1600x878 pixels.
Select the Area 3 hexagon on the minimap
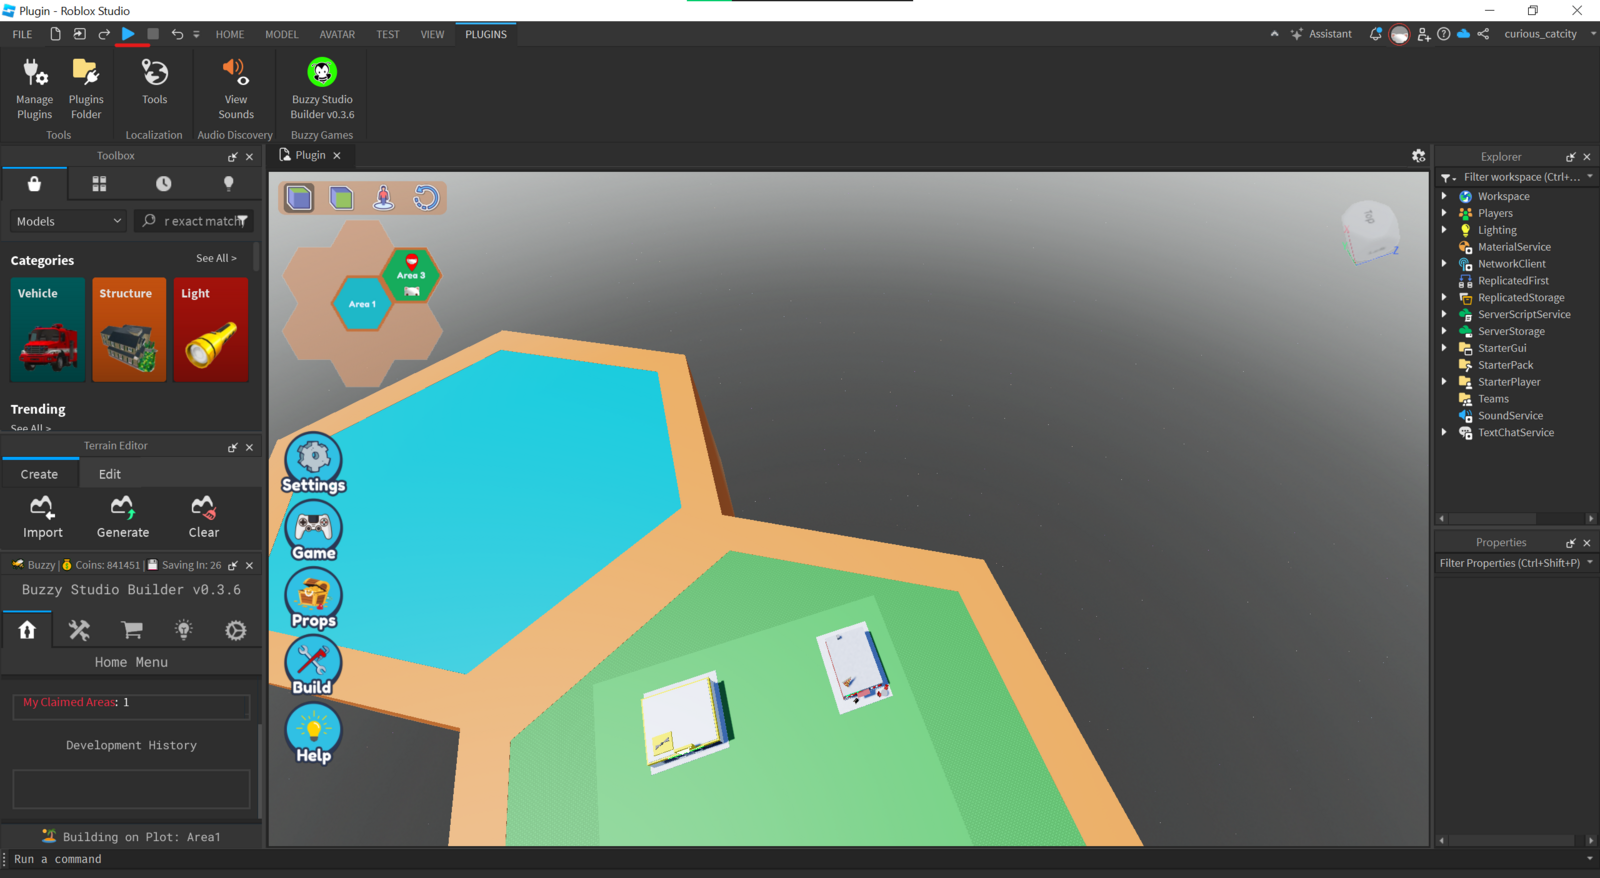click(410, 276)
